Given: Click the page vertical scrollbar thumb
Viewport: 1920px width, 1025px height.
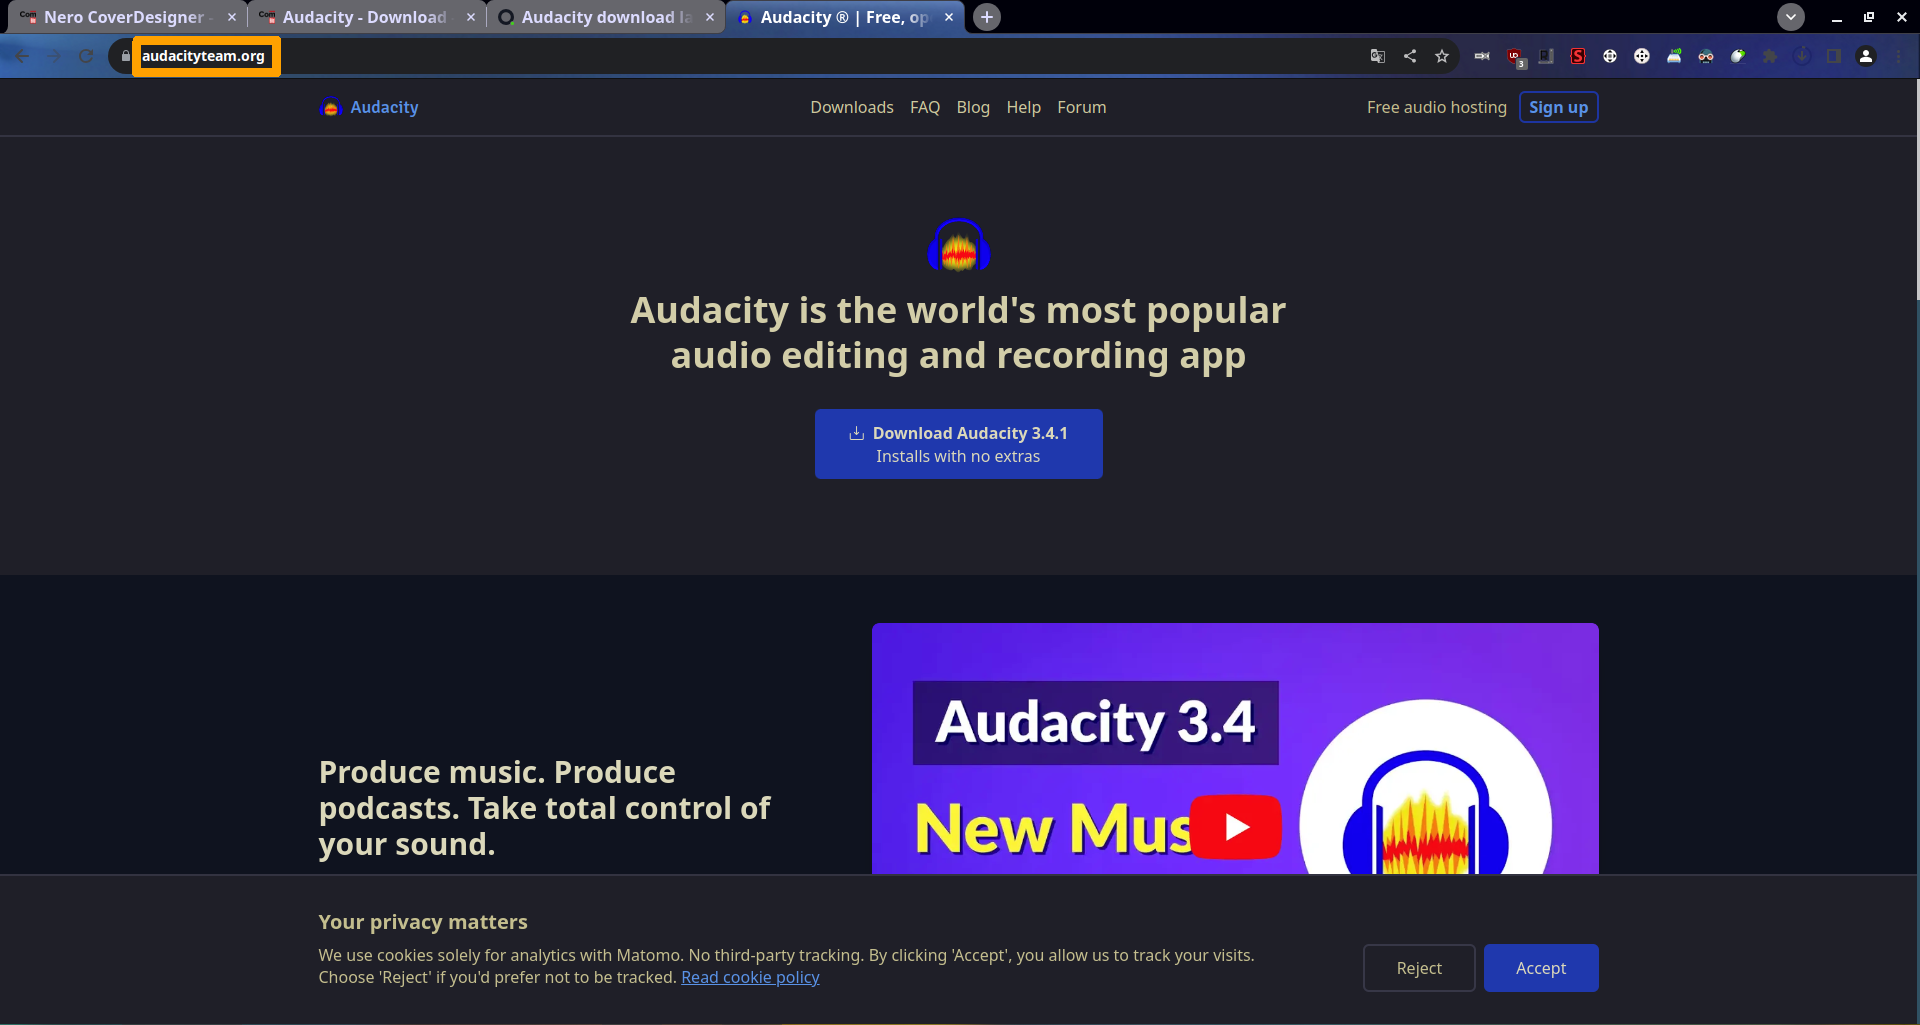Looking at the screenshot, I should (1917, 190).
